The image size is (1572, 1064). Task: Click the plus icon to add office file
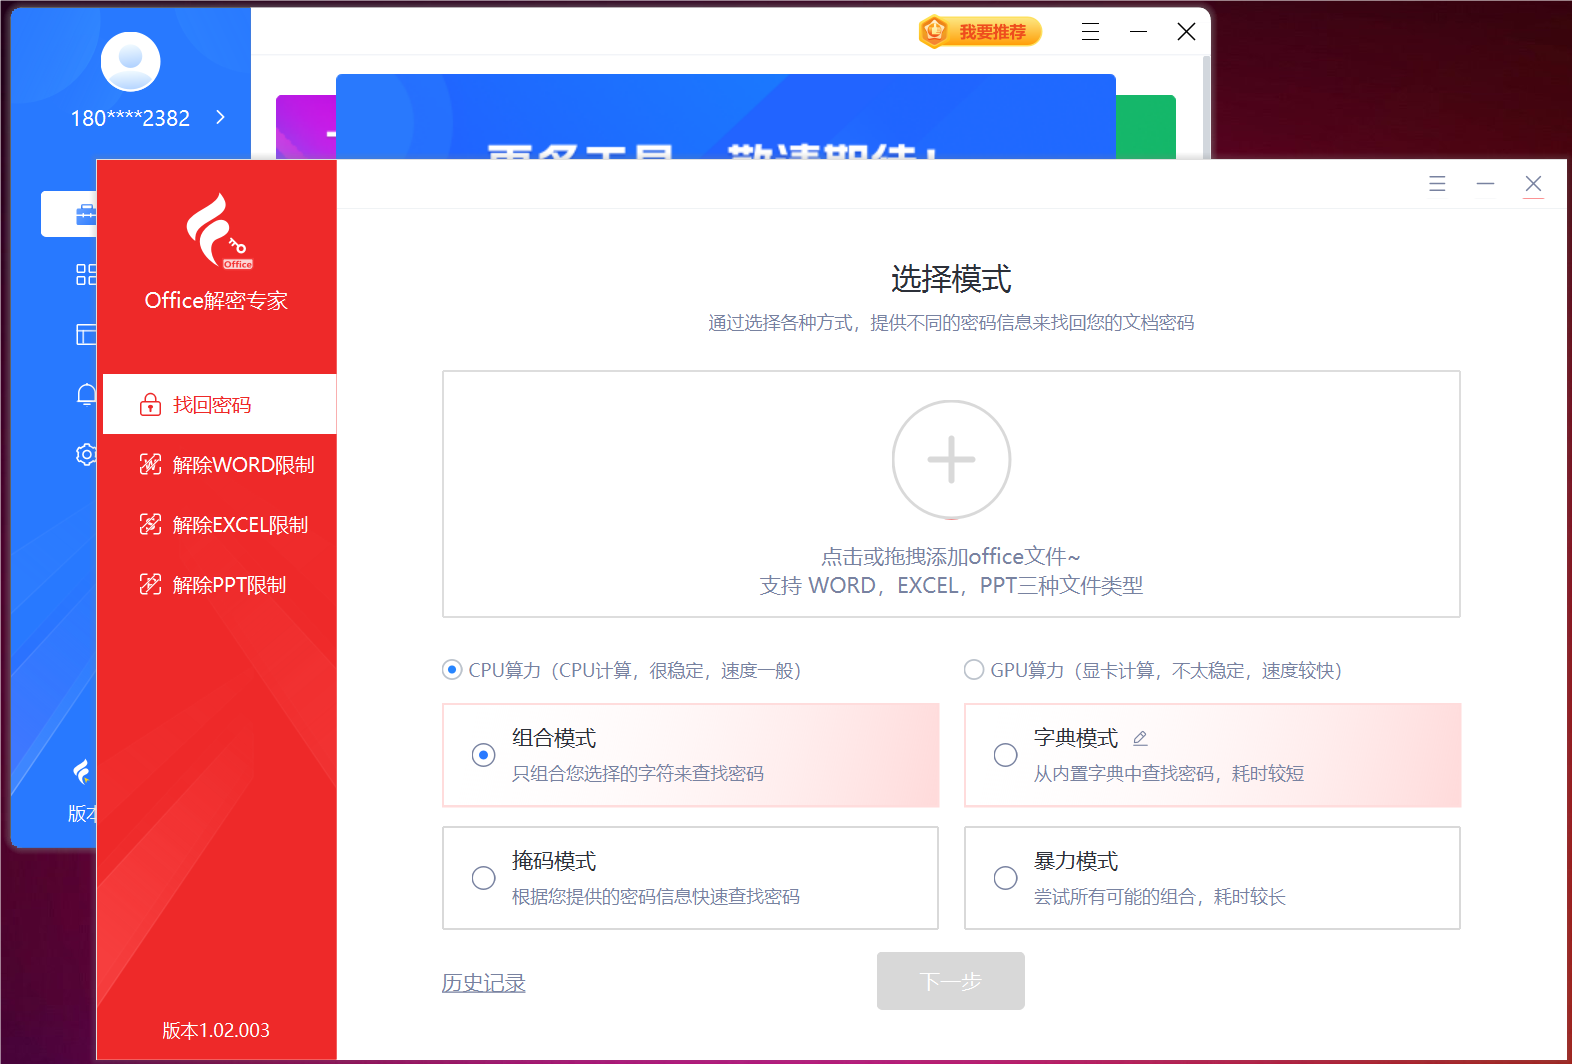951,460
